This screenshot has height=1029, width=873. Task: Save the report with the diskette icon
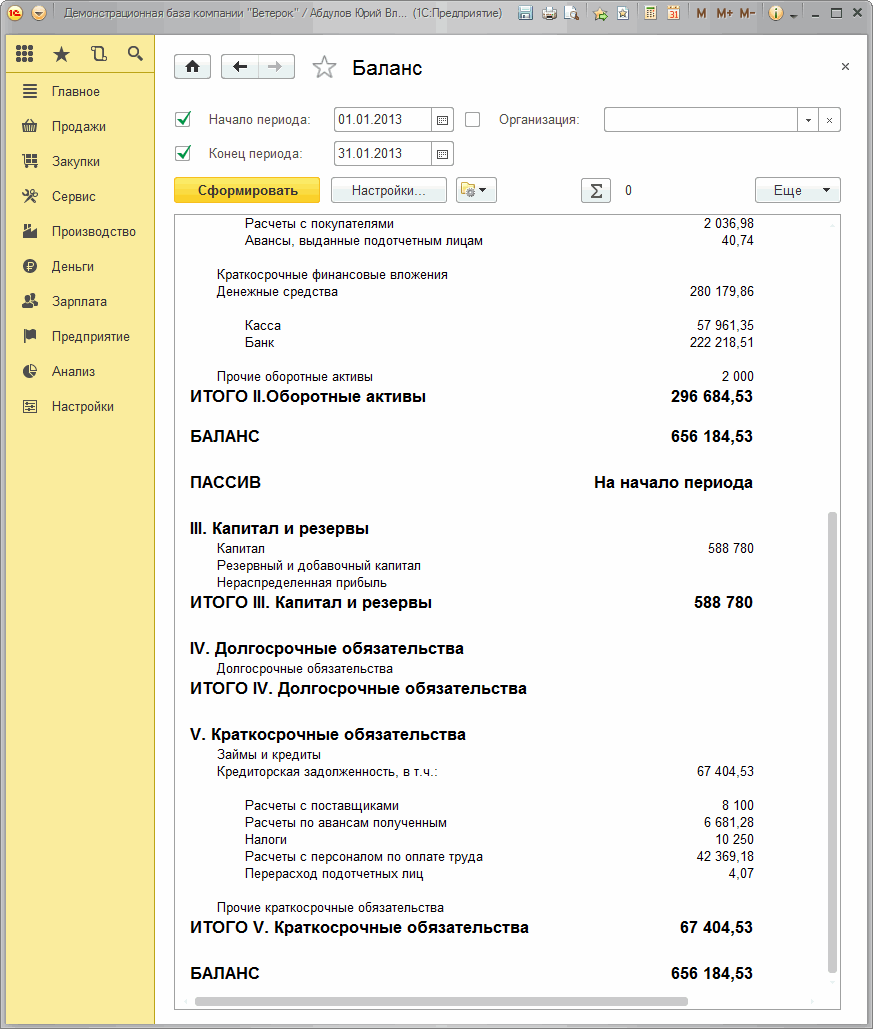coord(525,13)
